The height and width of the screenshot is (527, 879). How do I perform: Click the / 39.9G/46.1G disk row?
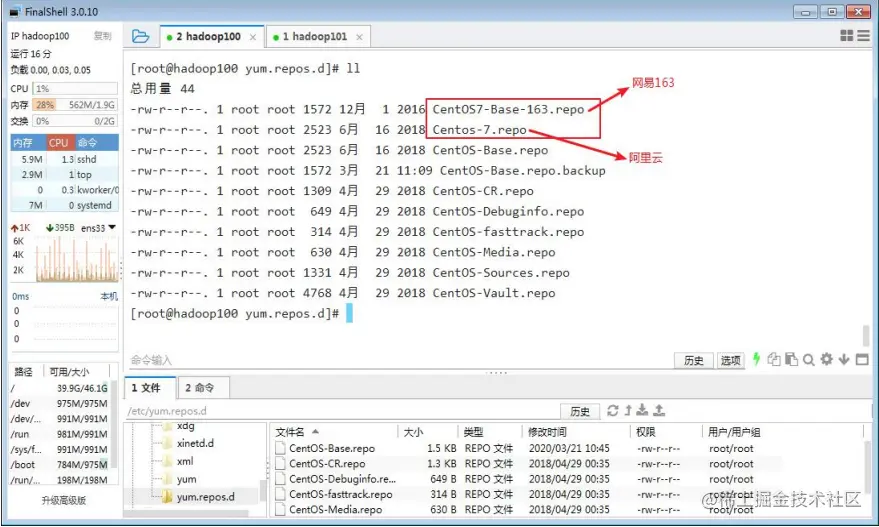(59, 388)
